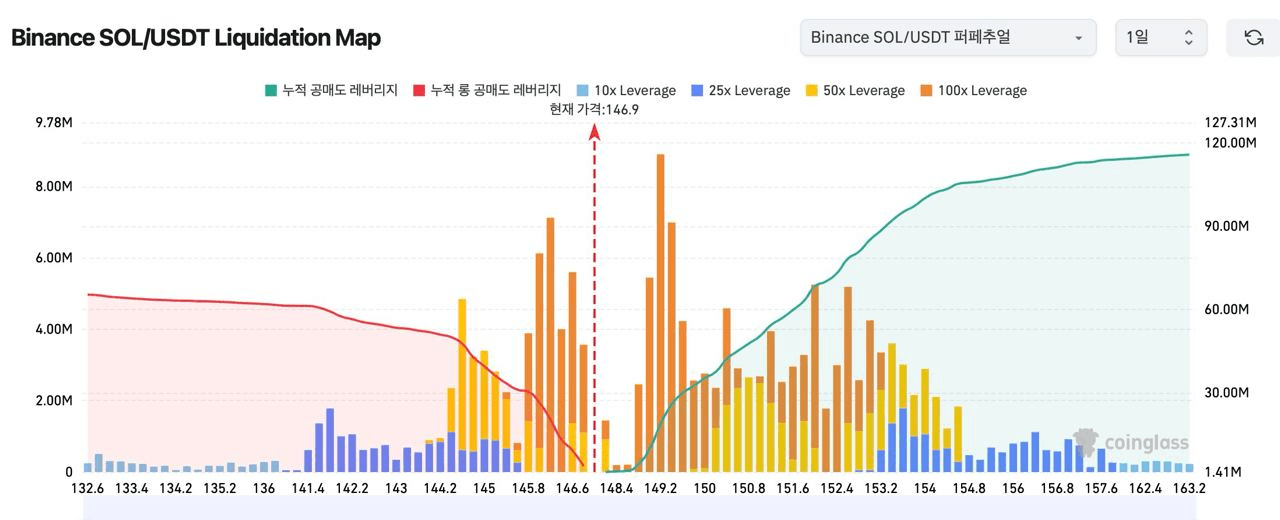This screenshot has height=520, width=1280.
Task: Click the 145.8 price axis label
Action: pyautogui.click(x=528, y=489)
